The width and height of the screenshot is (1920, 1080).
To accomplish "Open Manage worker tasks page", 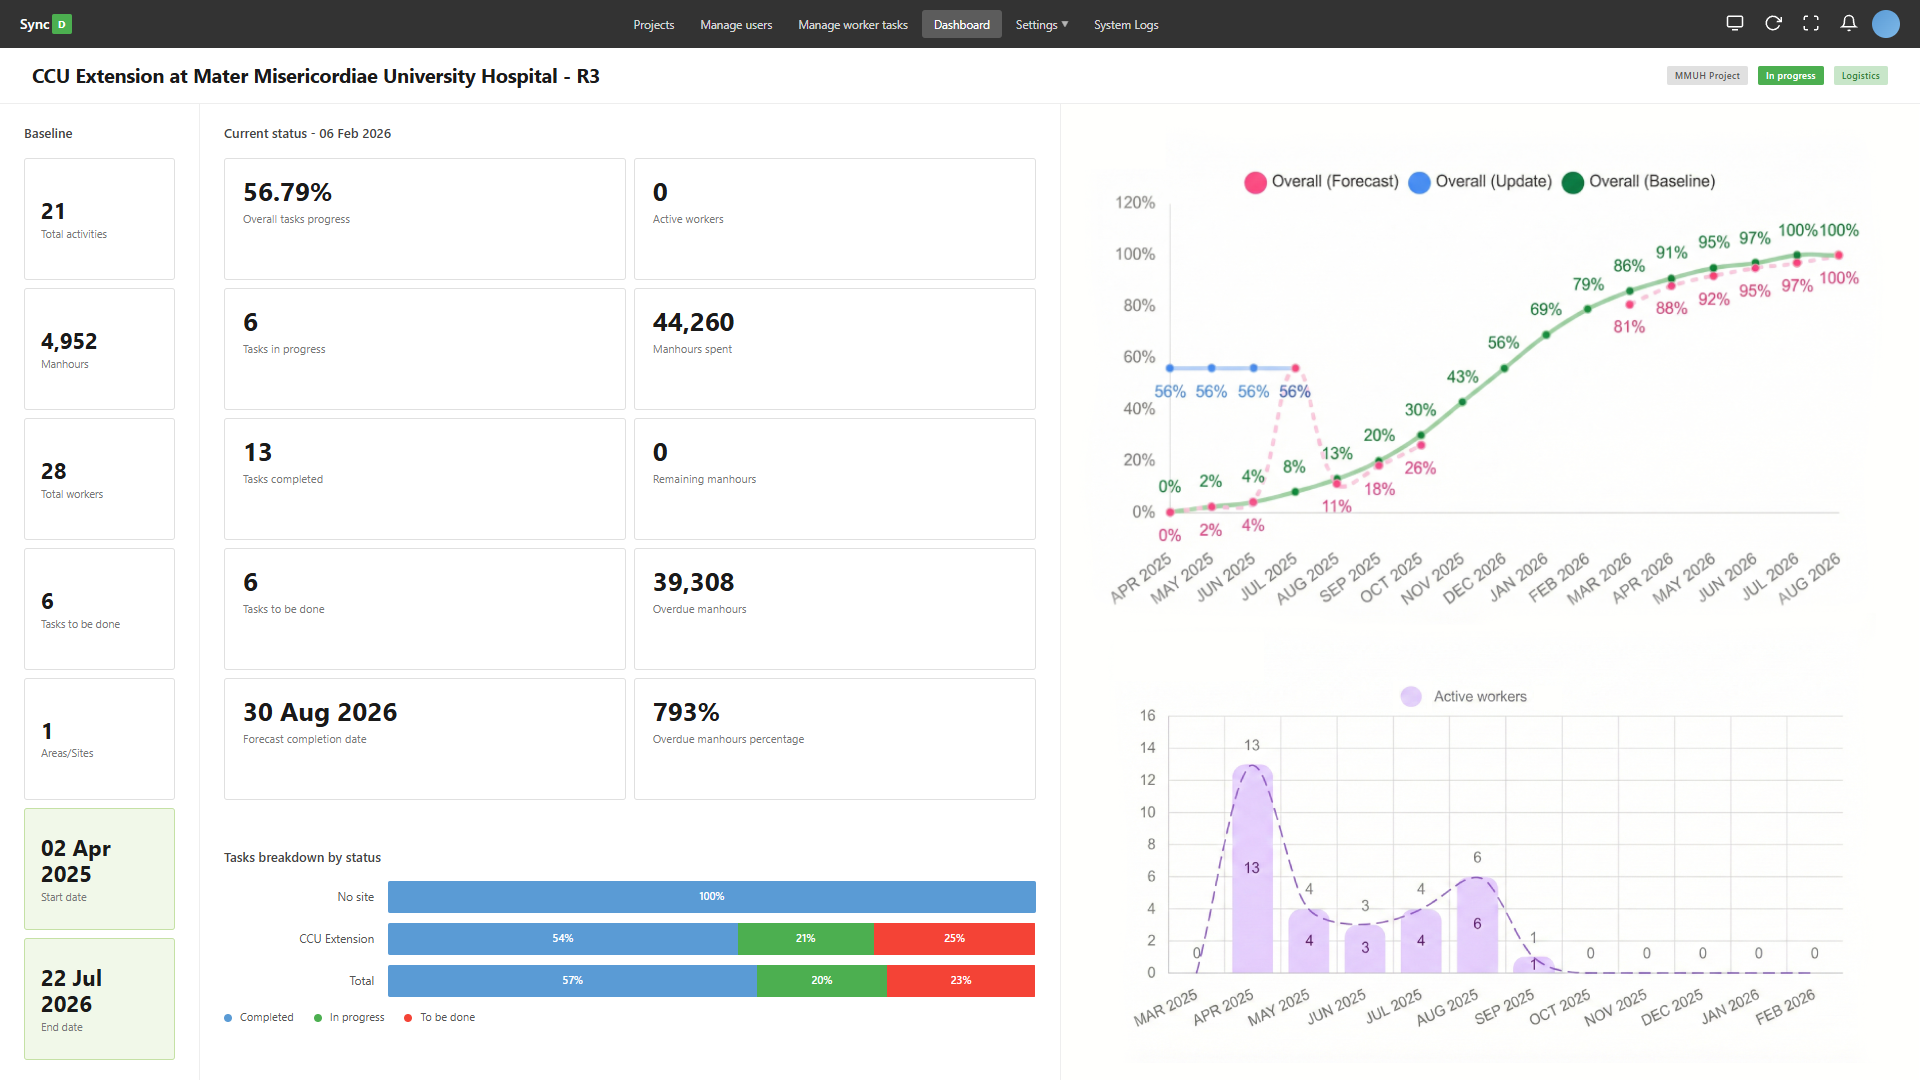I will pos(852,25).
